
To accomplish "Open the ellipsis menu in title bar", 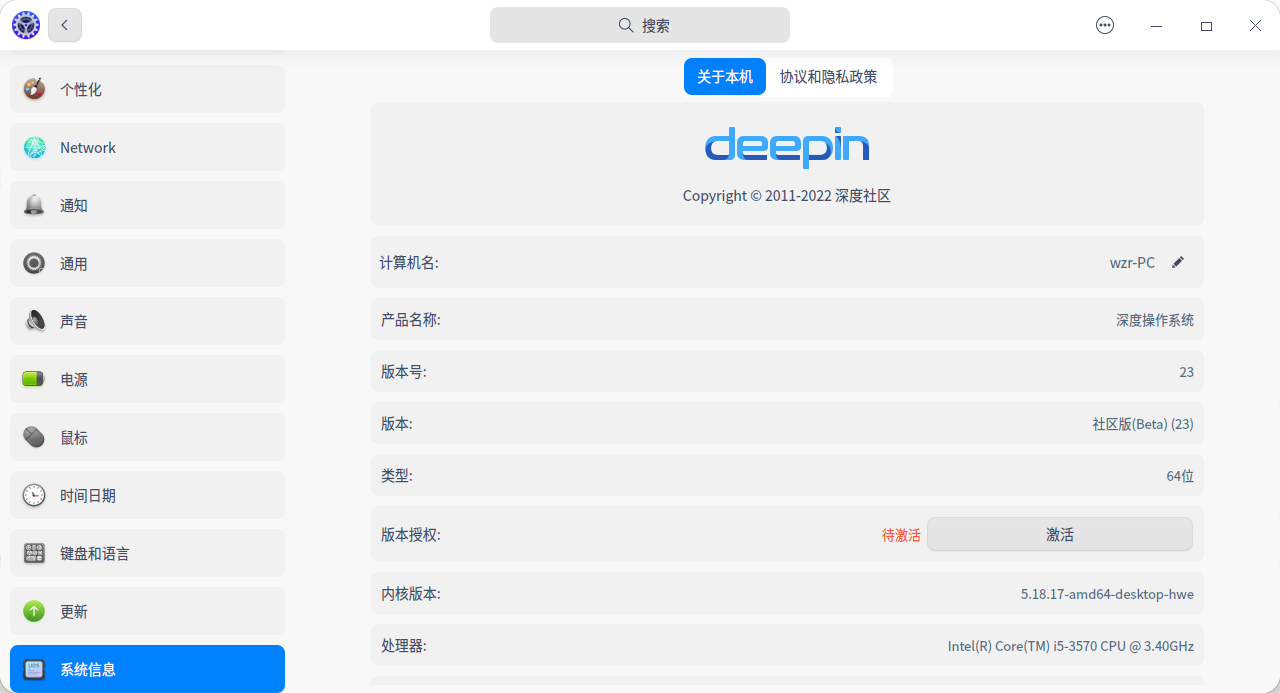I will point(1104,25).
